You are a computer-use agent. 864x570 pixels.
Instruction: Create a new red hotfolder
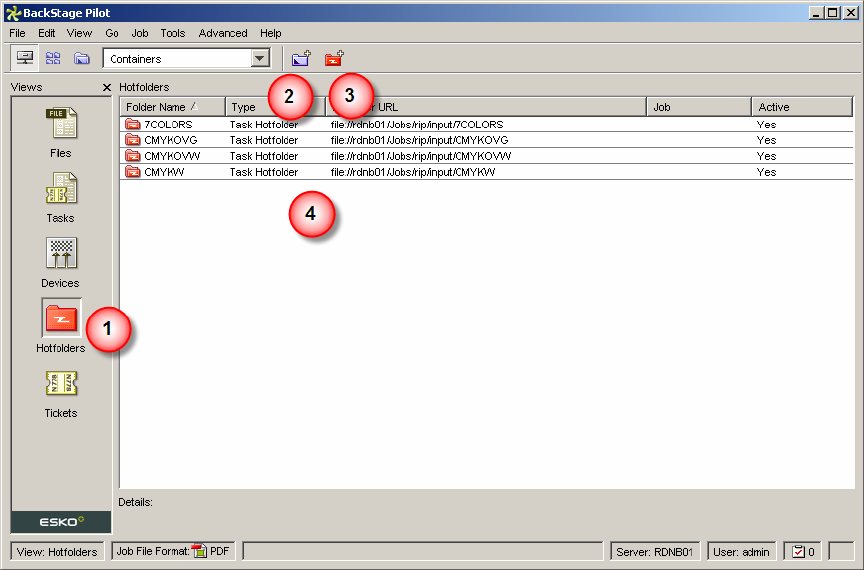[x=334, y=58]
